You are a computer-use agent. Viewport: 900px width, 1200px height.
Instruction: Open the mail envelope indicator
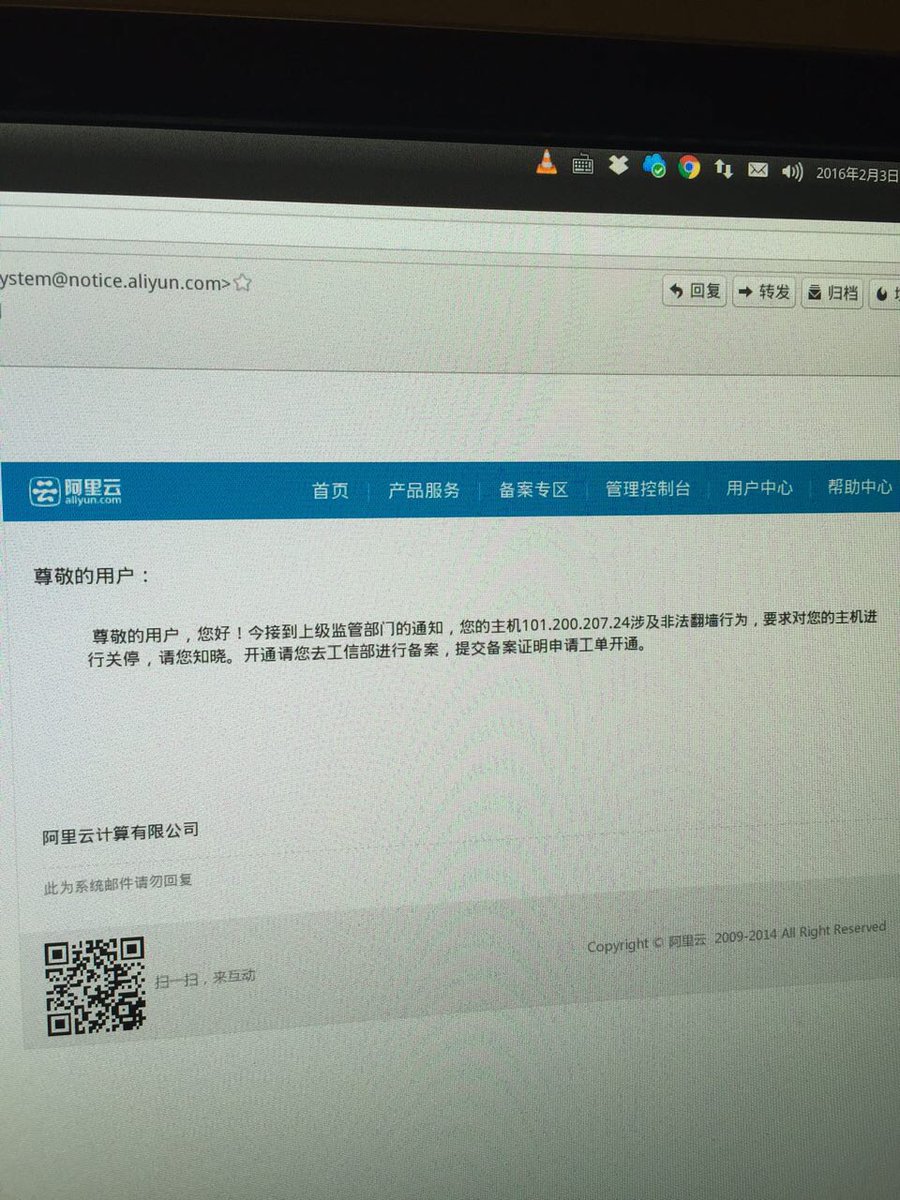click(x=757, y=171)
